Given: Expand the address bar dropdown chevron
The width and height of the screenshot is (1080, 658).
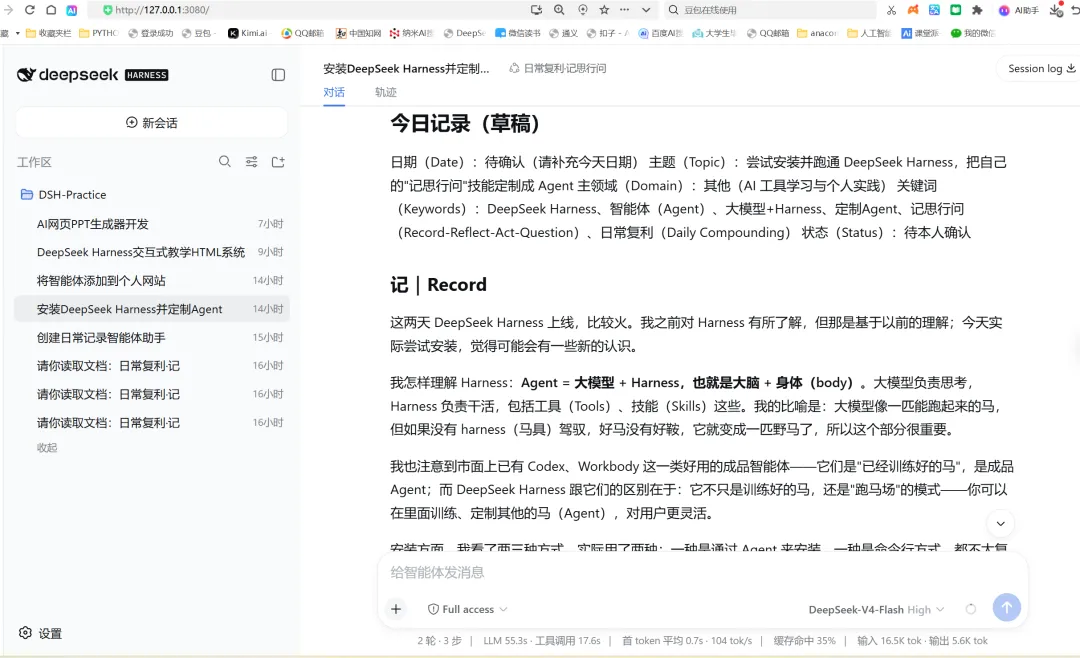Looking at the screenshot, I should [645, 10].
